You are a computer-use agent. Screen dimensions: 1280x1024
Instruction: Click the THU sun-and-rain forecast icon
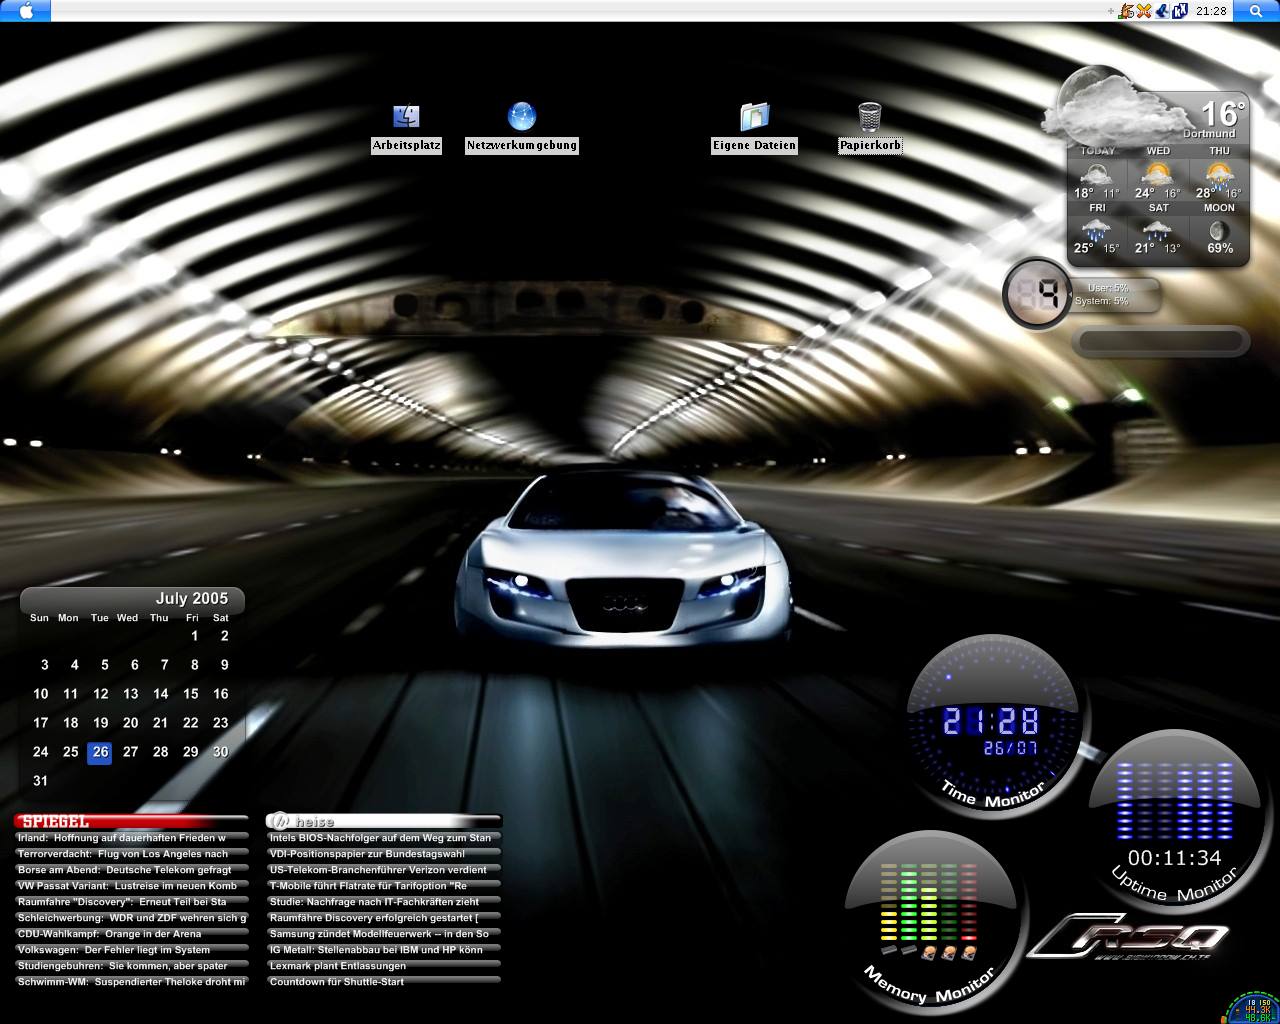click(1219, 174)
